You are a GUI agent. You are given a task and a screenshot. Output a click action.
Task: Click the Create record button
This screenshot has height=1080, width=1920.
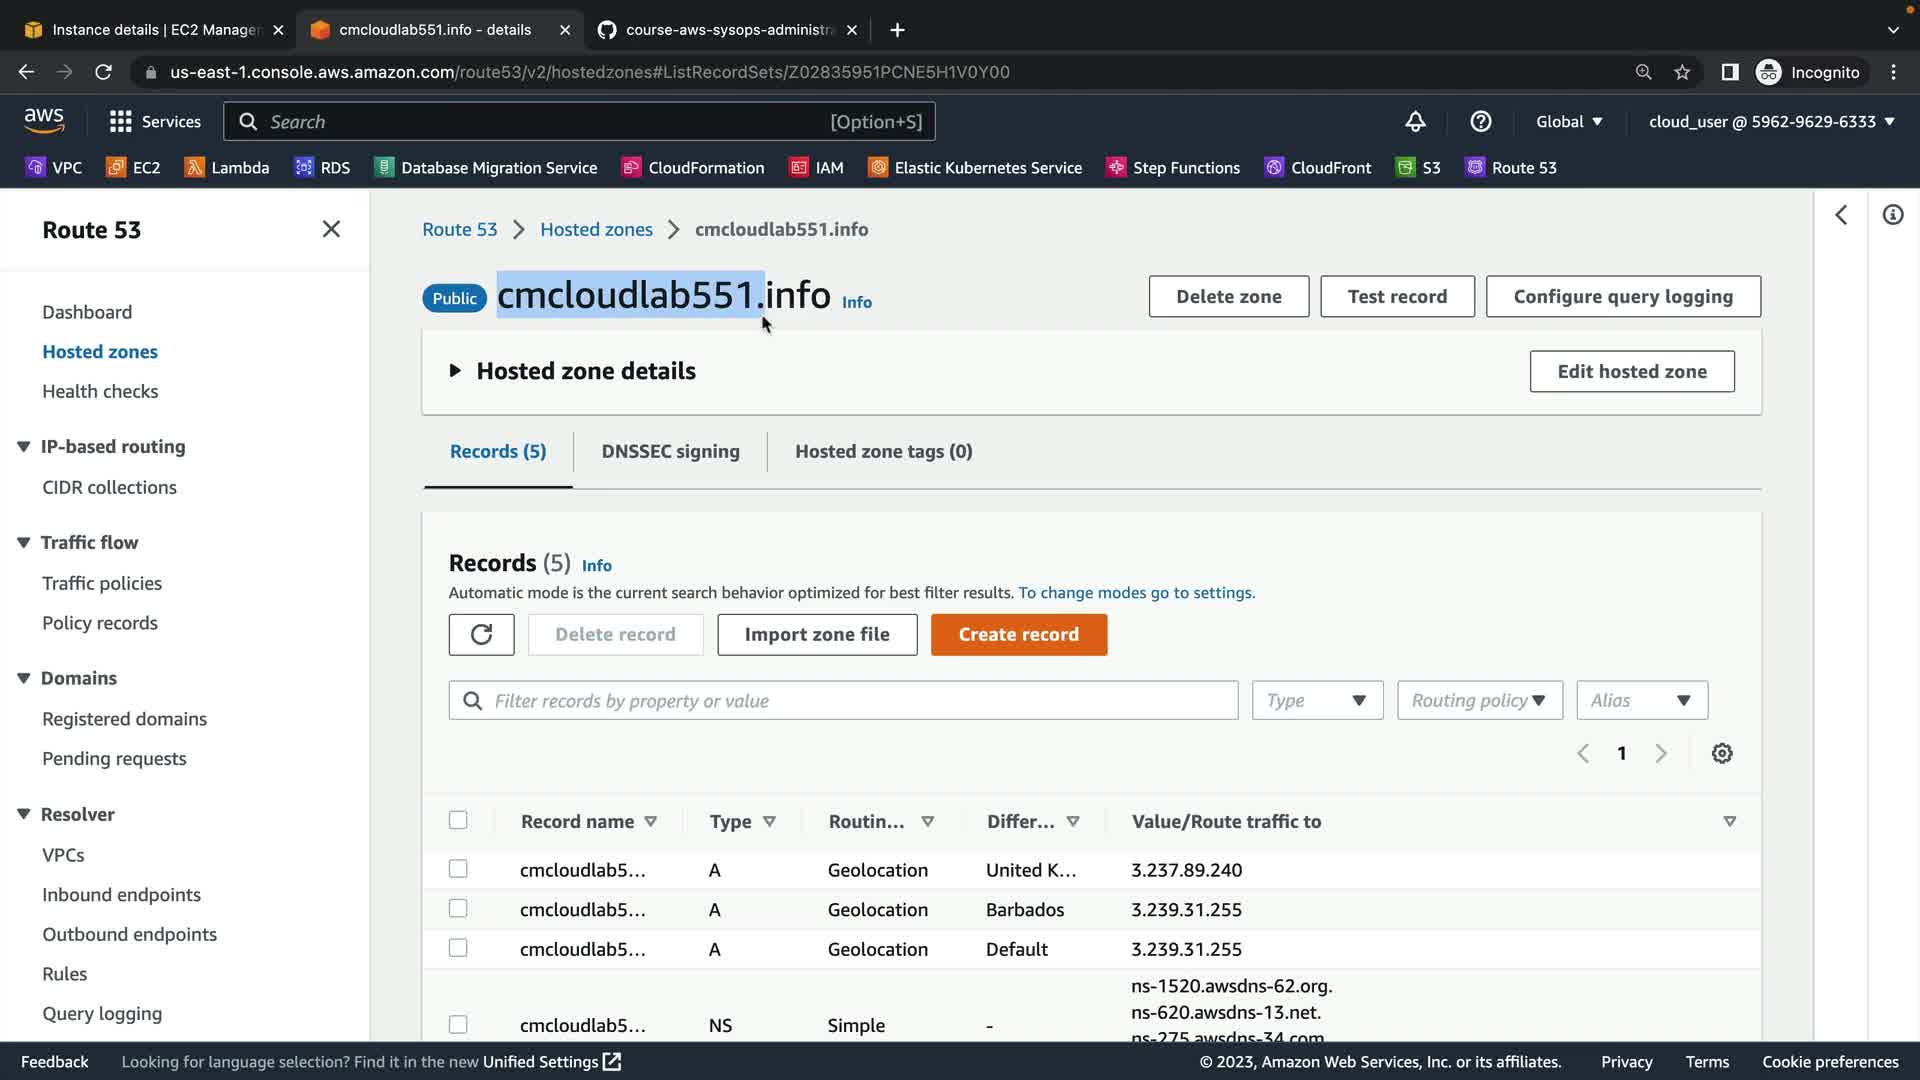pos(1018,635)
